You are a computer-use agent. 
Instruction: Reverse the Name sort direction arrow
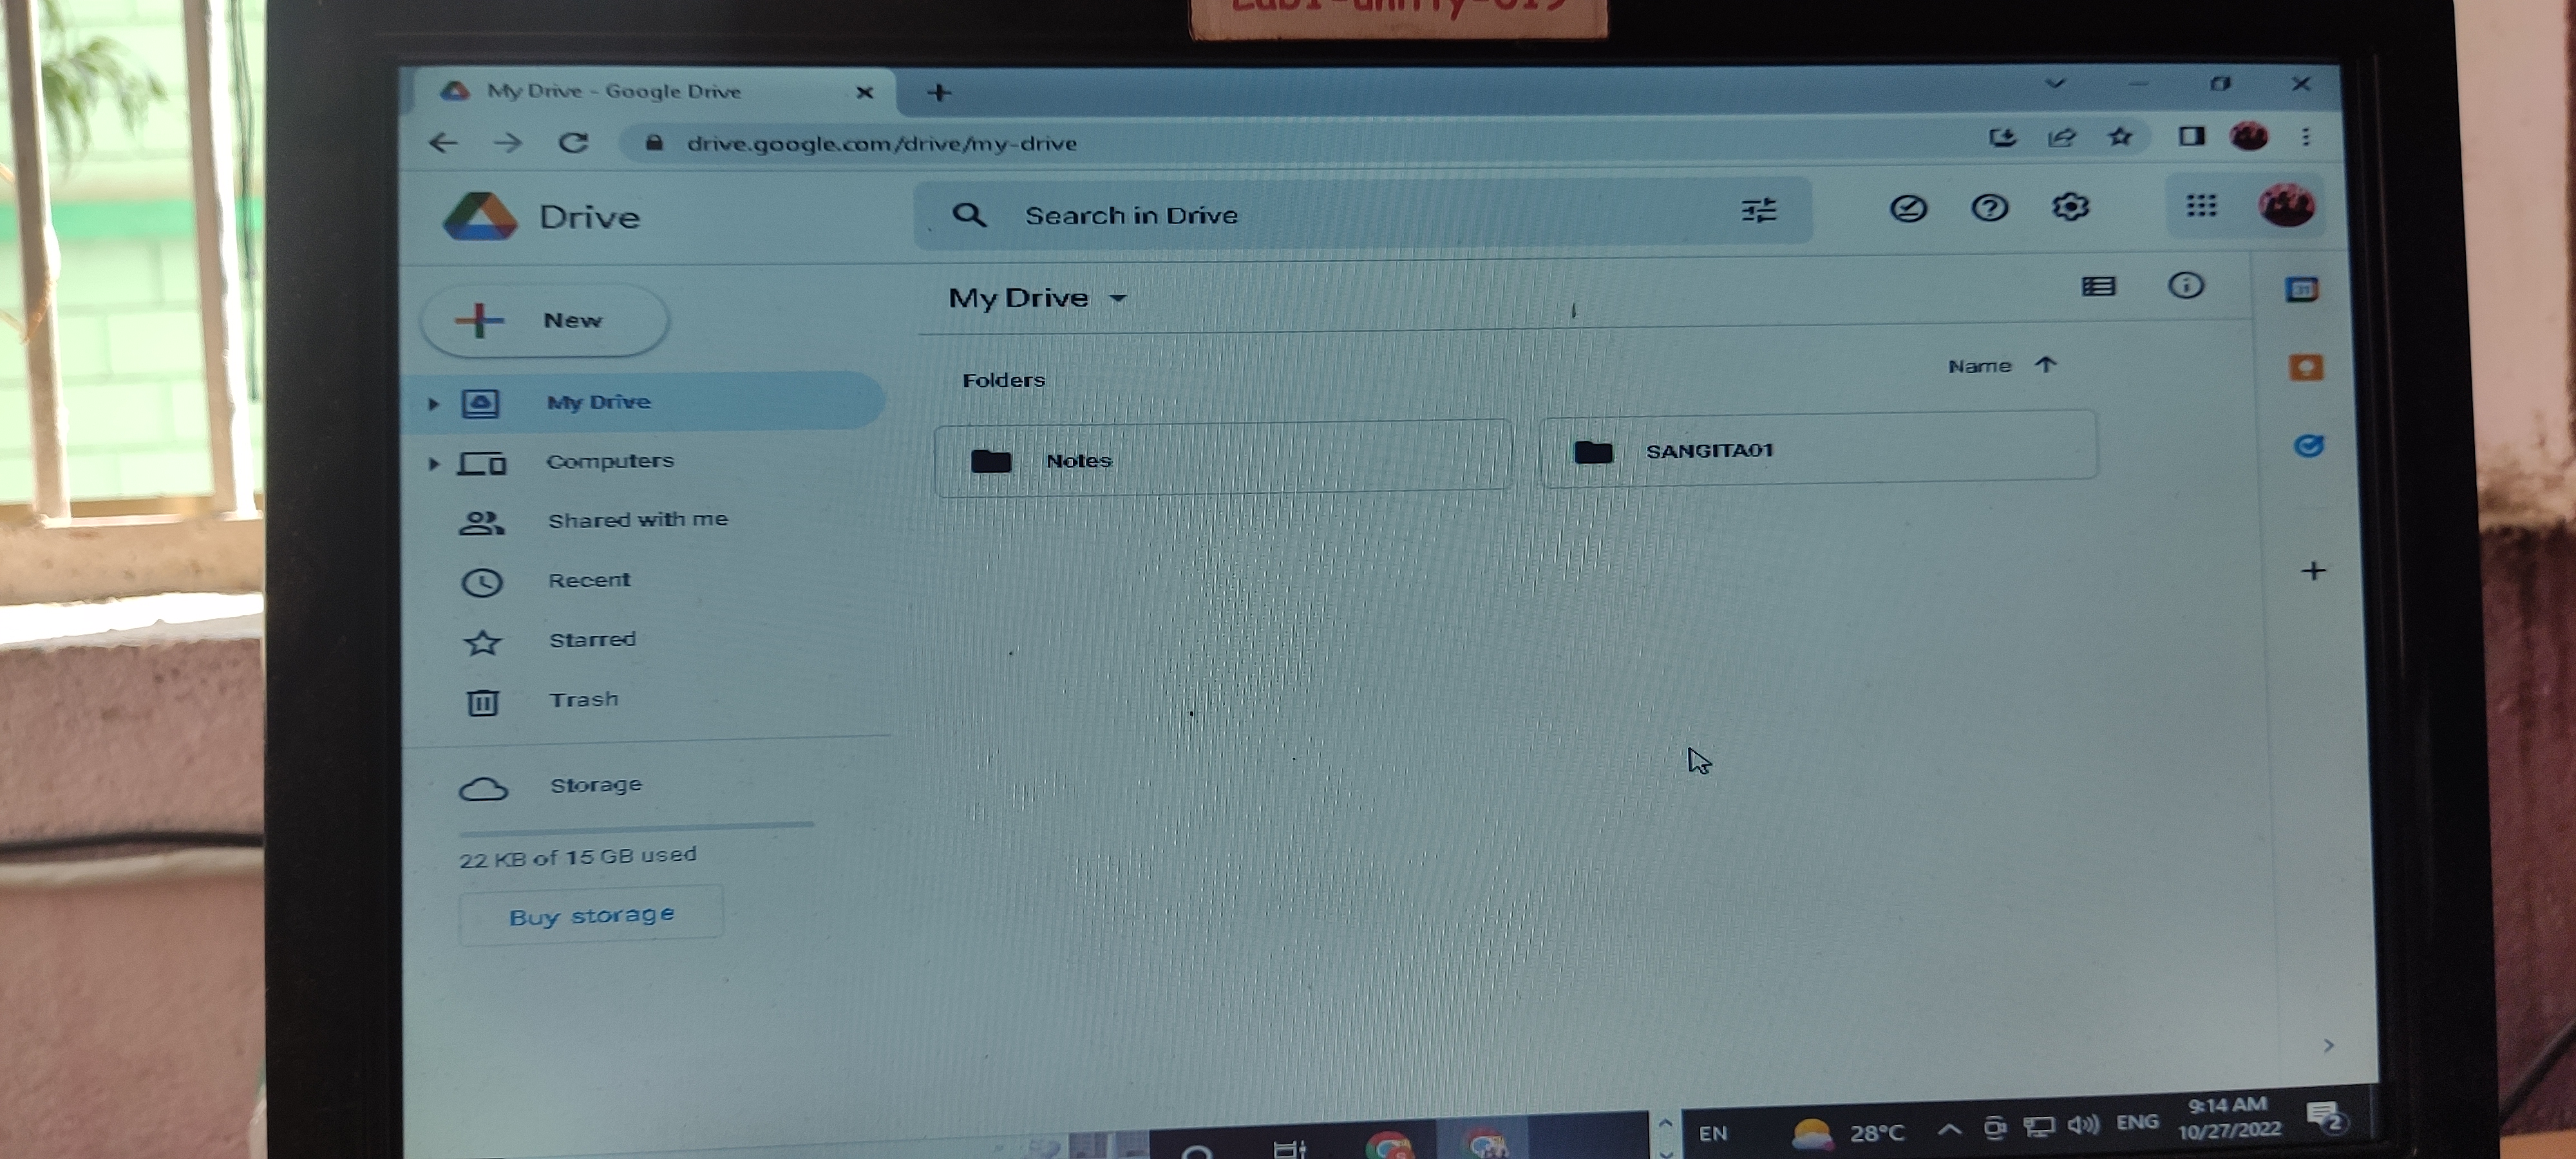2045,365
